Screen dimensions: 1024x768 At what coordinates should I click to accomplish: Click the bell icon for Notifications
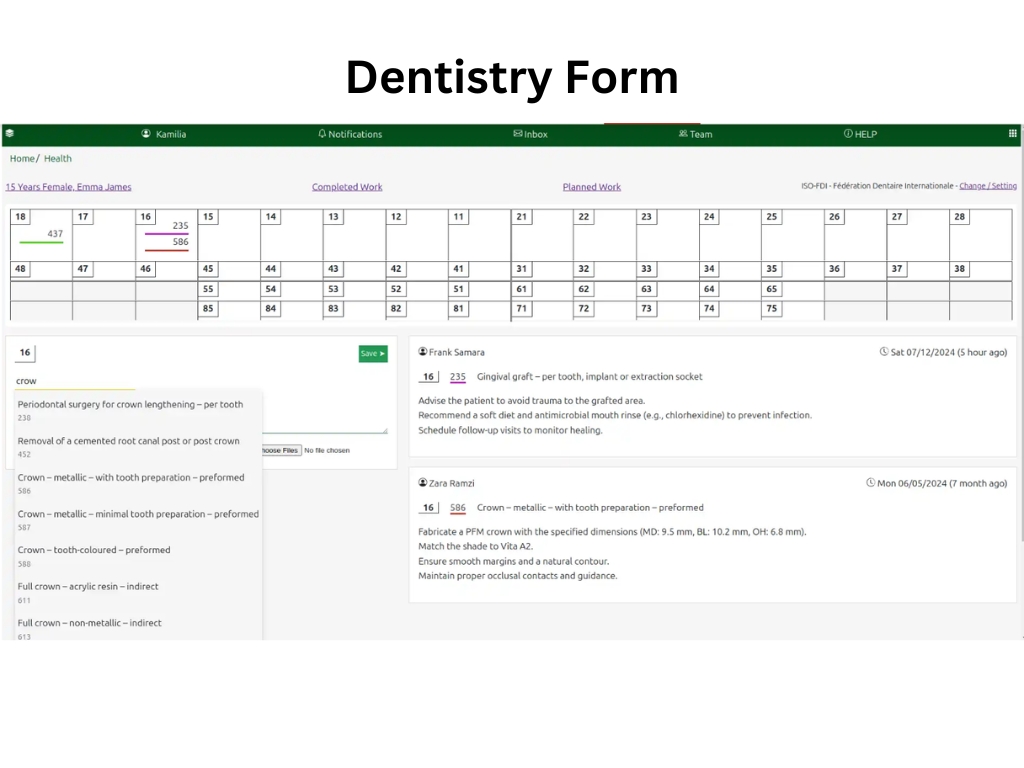pyautogui.click(x=322, y=133)
